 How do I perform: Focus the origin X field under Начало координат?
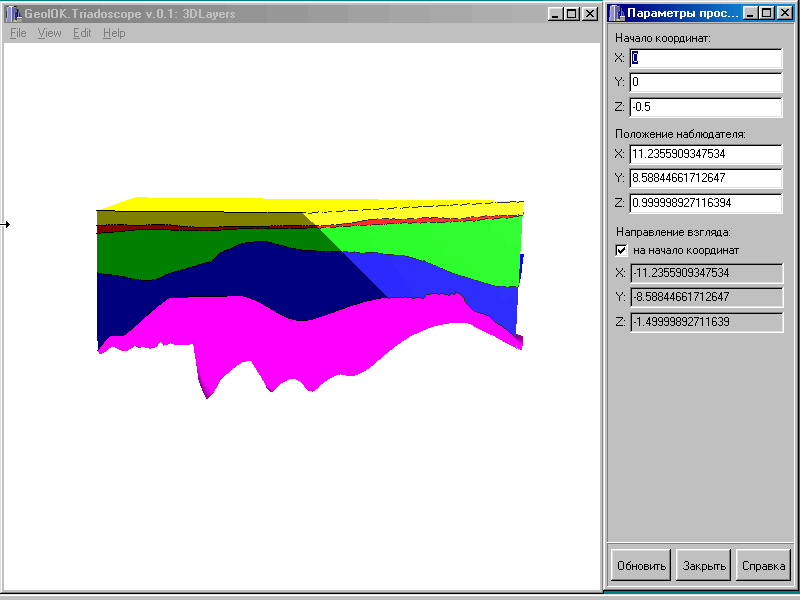[x=705, y=58]
